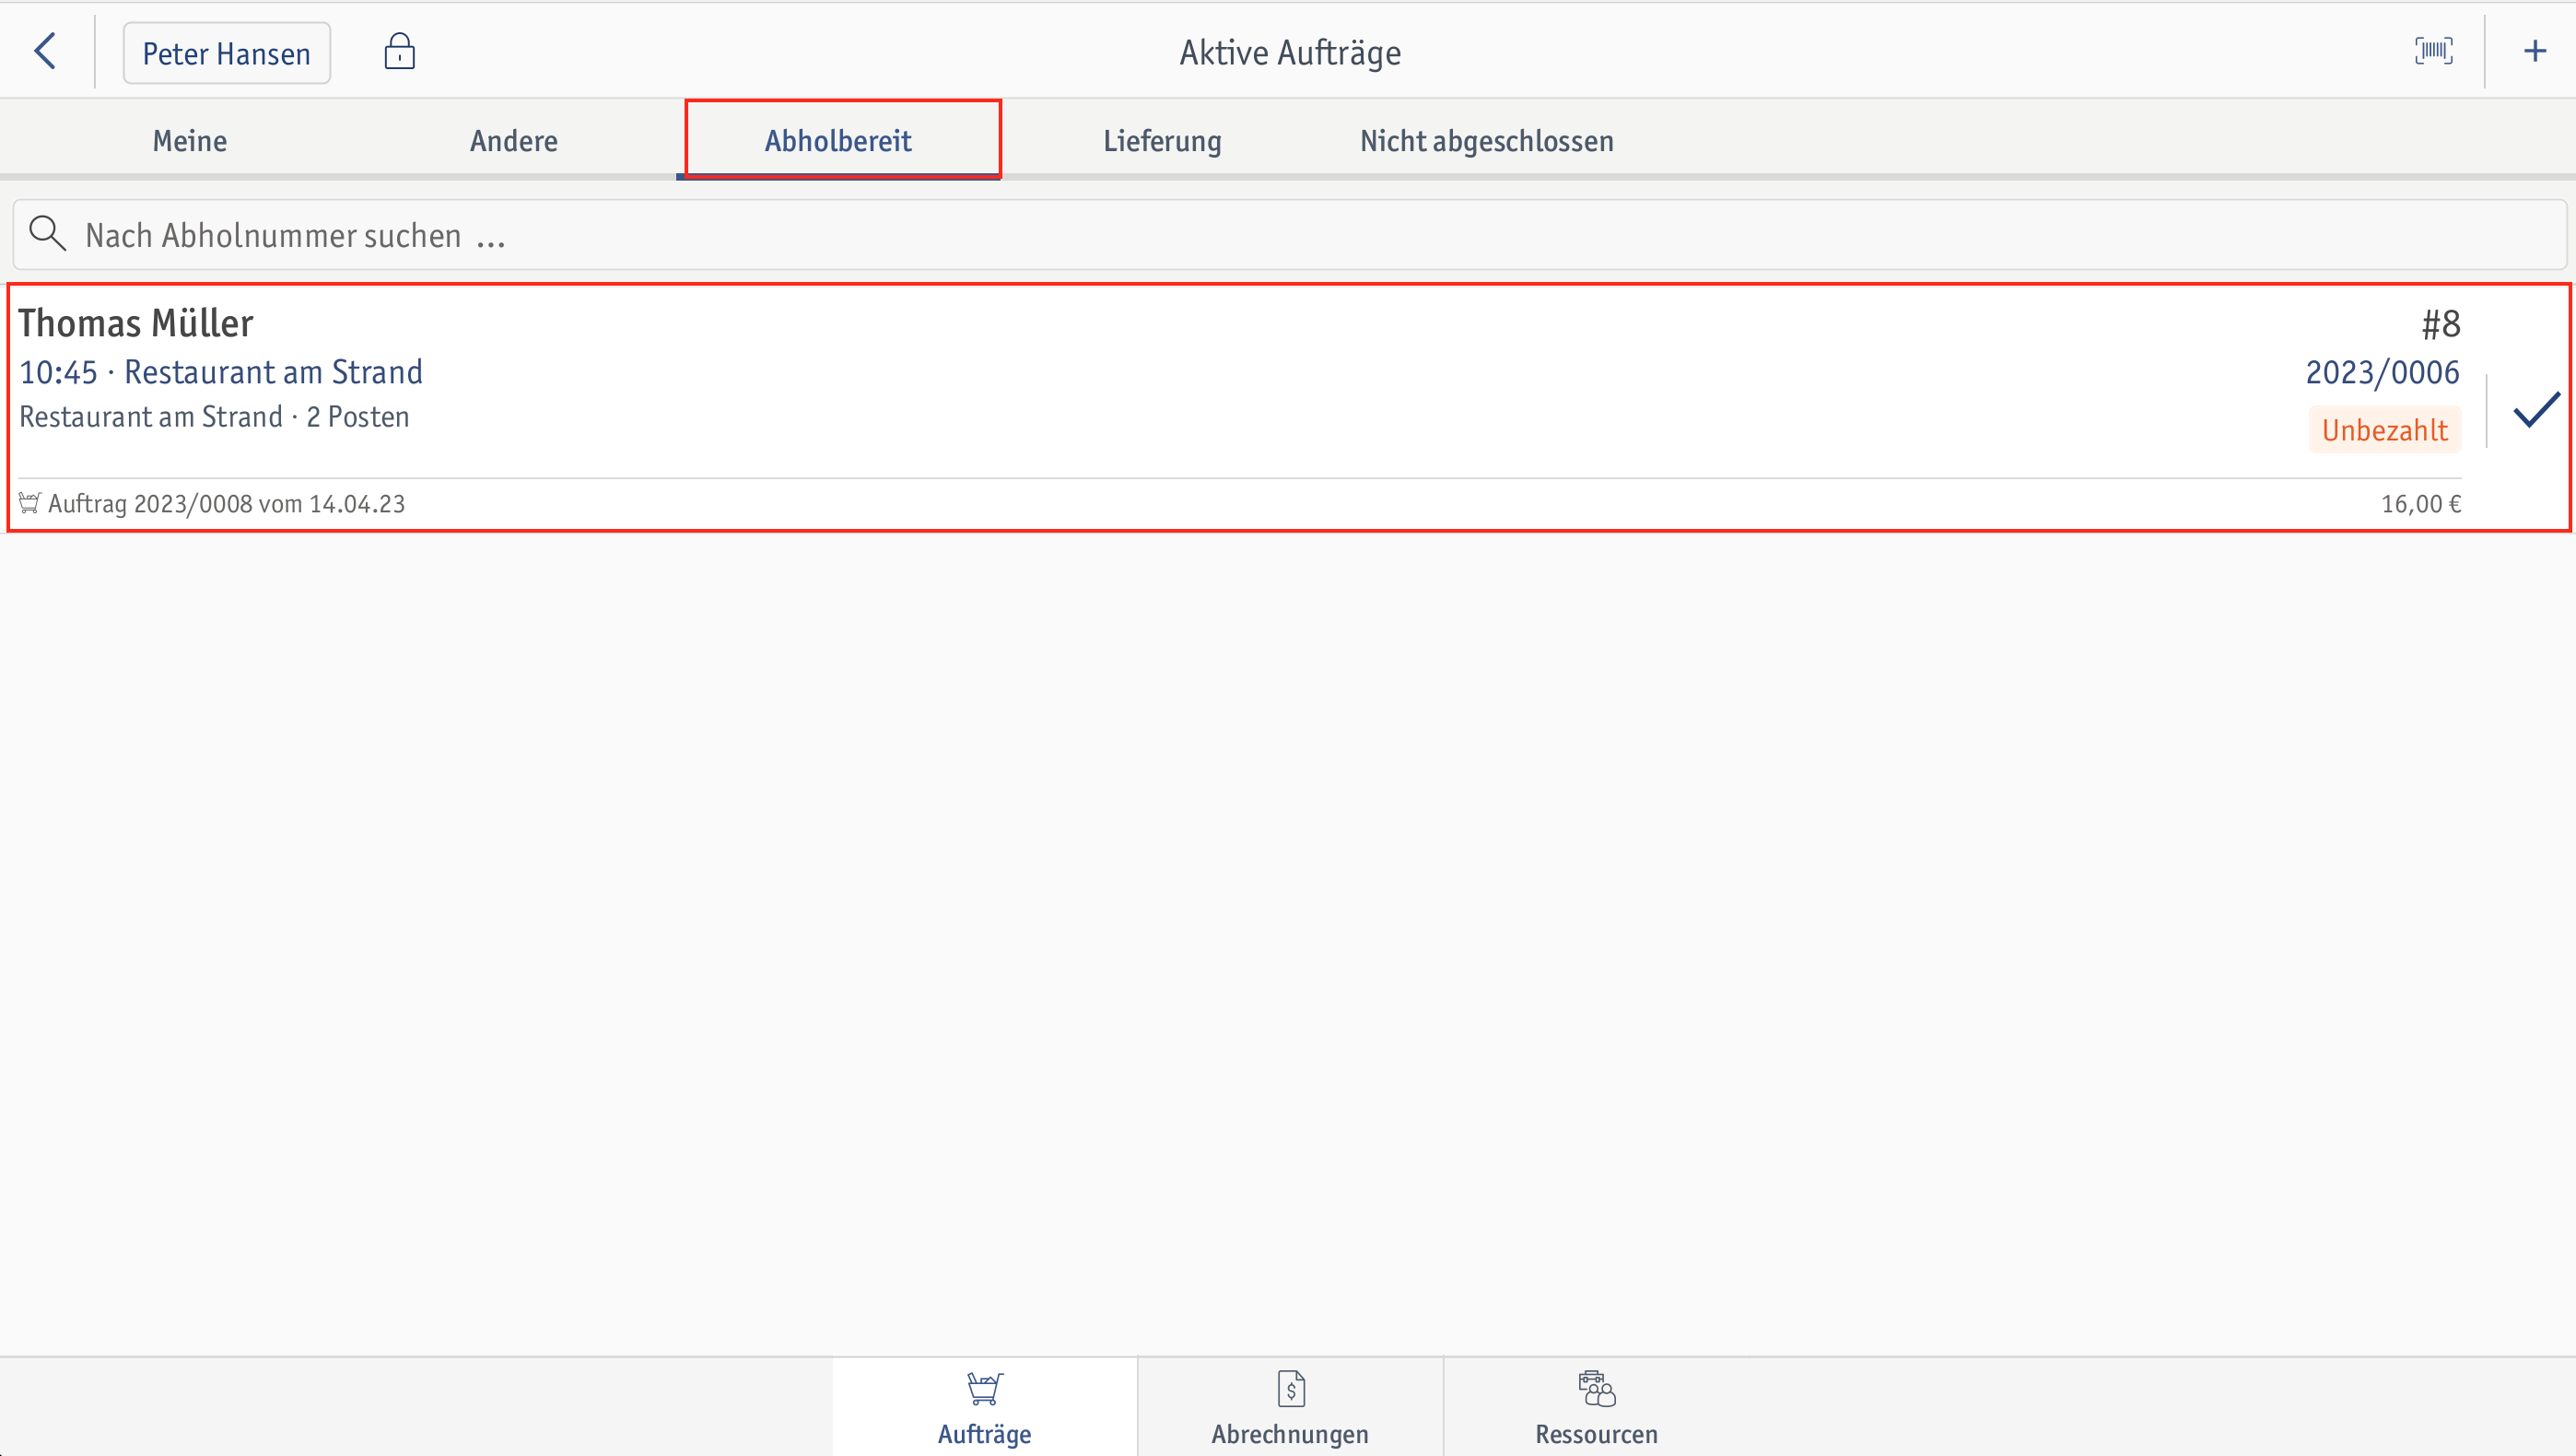Screen dimensions: 2576x1456
Task: Click Auftrag 2023/0008 vom 14.04.23 footer
Action: coord(226,504)
